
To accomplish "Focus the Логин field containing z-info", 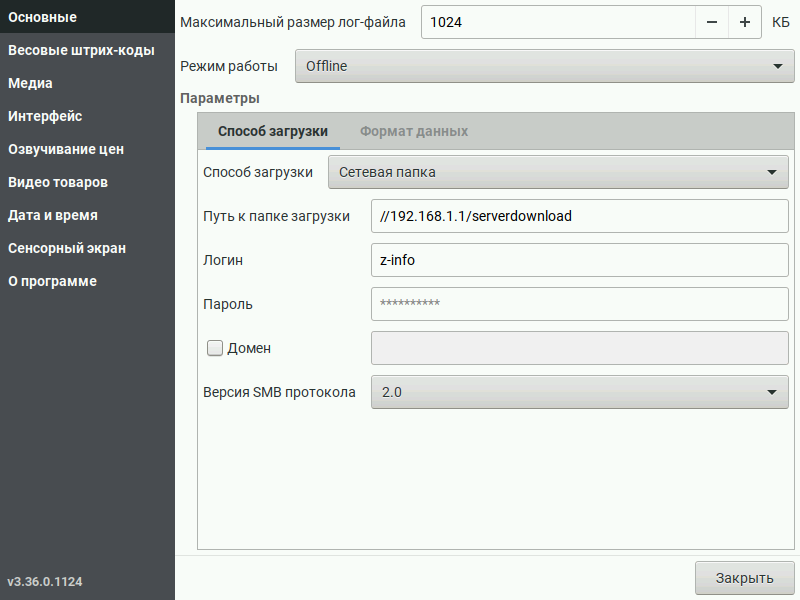I will click(x=580, y=260).
